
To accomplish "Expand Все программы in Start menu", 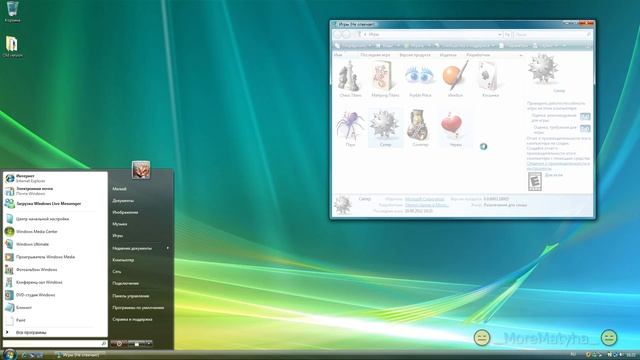I will tap(55, 332).
